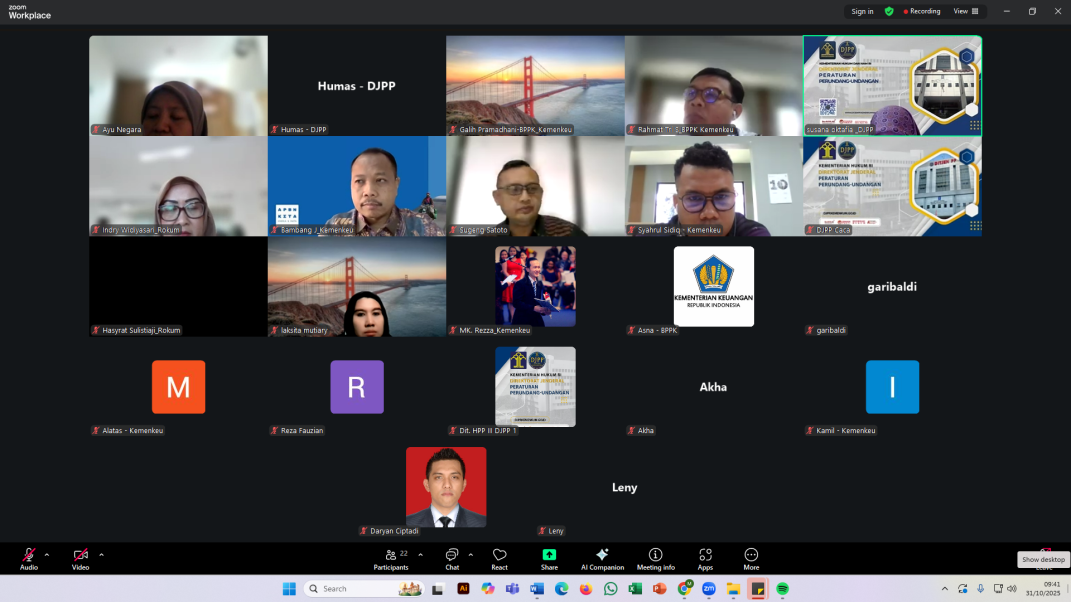This screenshot has width=1071, height=602.
Task: Open the View layout menu
Action: [965, 12]
